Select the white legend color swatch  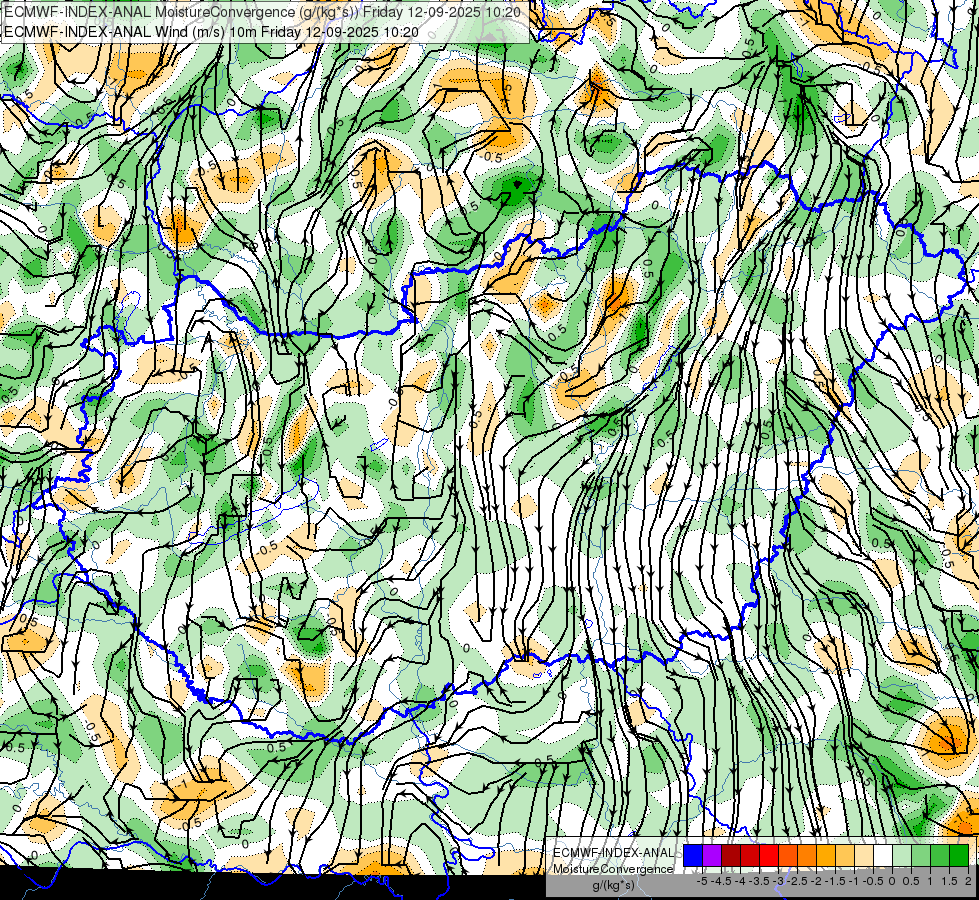883,855
